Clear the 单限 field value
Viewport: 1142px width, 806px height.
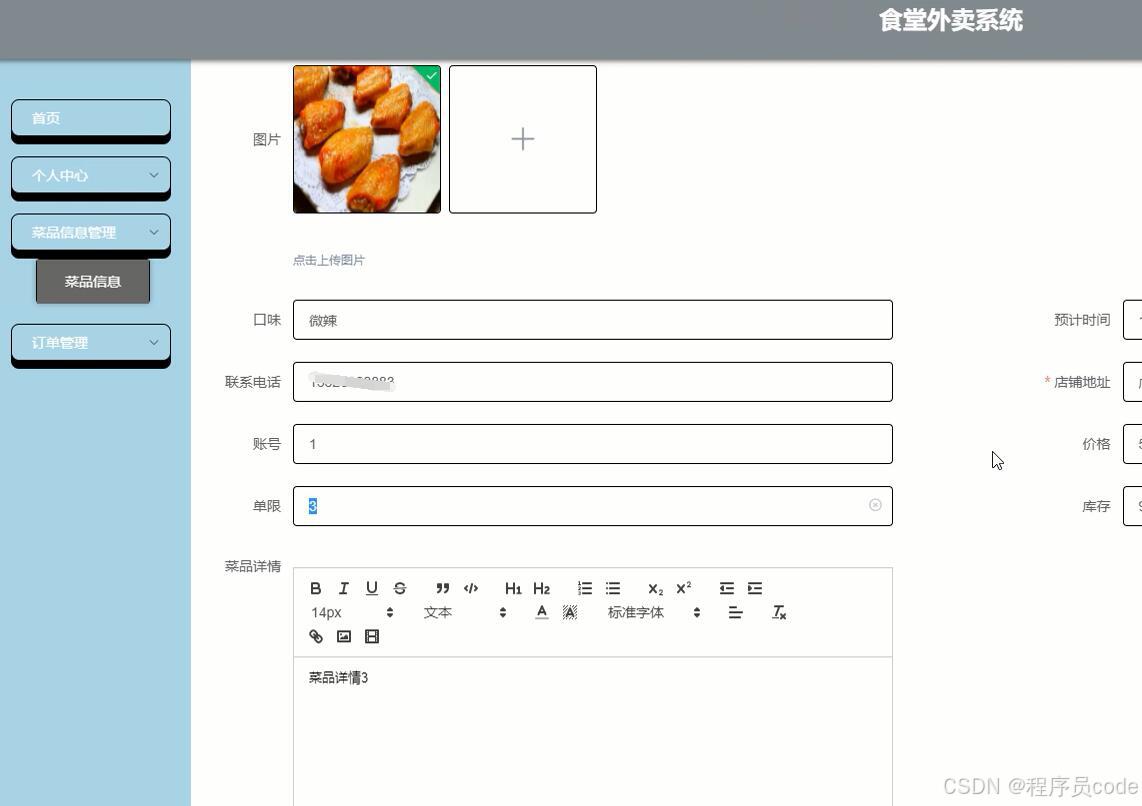[875, 505]
